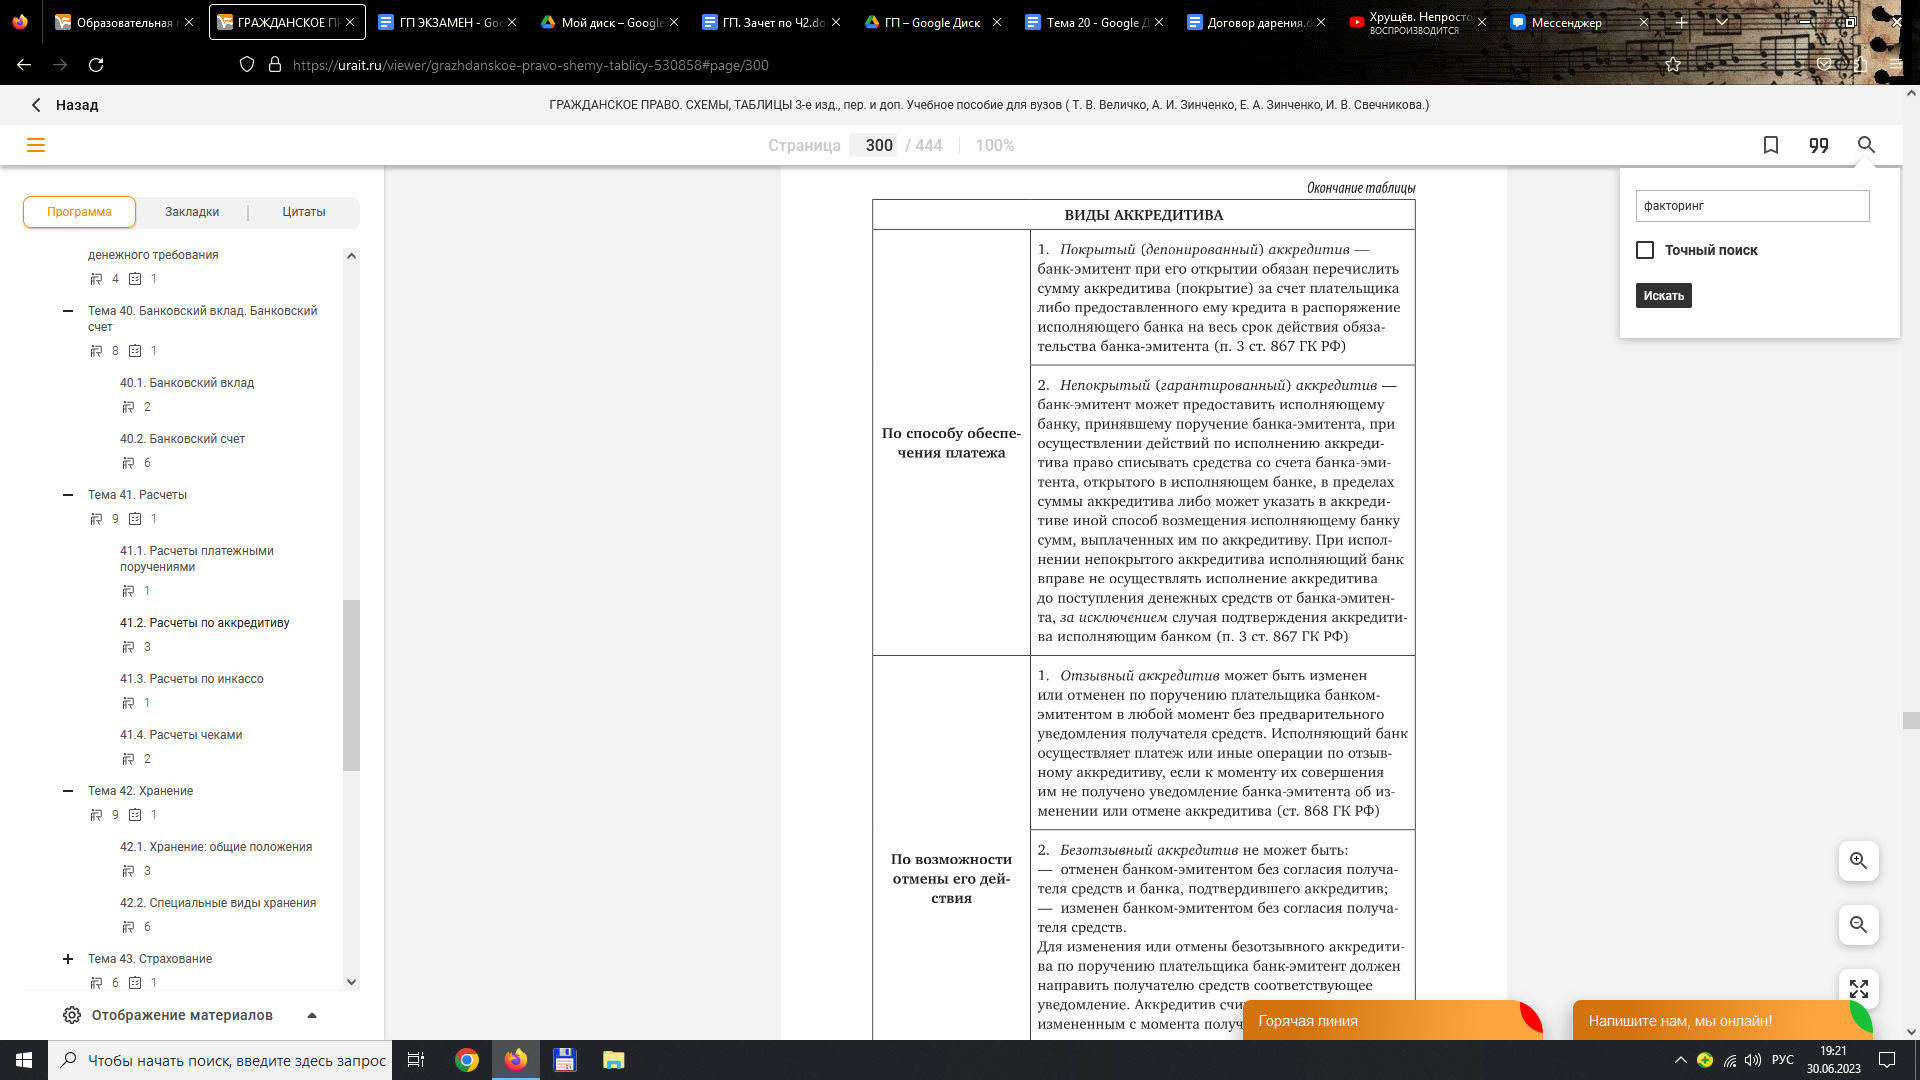Screen dimensions: 1920x1080
Task: Click the Искать search button
Action: tap(1664, 296)
